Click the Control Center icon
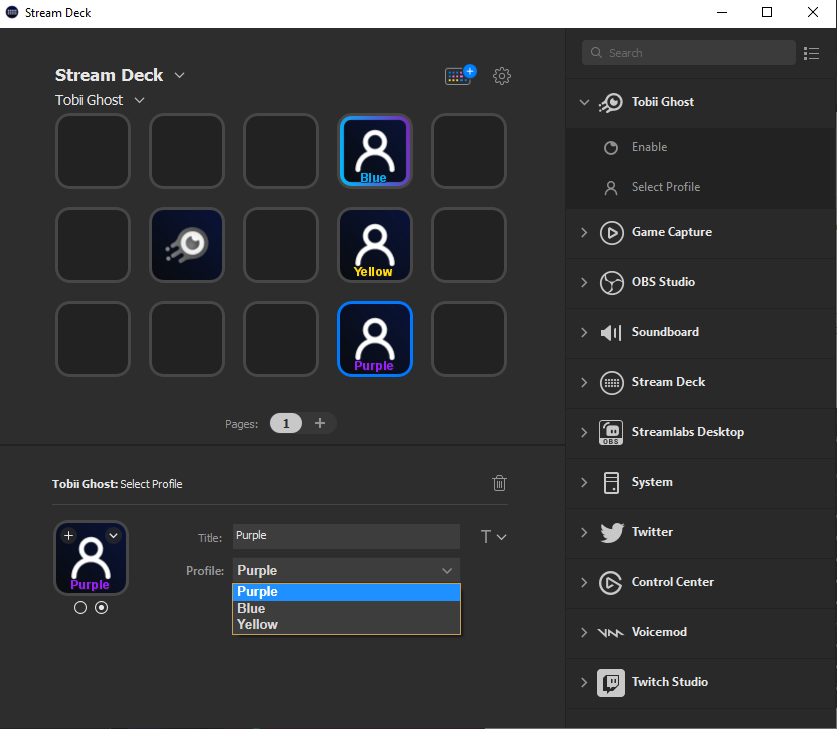The image size is (837, 729). [x=611, y=582]
